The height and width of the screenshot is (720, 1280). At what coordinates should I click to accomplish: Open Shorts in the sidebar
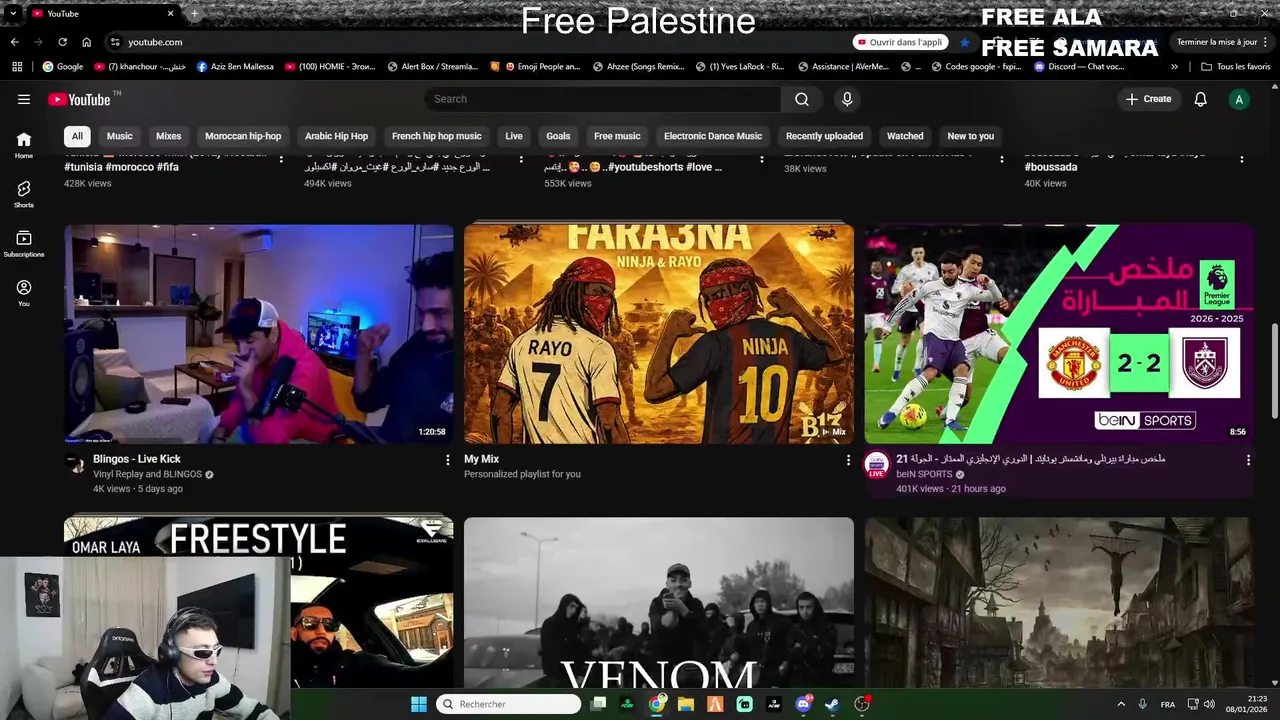[24, 194]
